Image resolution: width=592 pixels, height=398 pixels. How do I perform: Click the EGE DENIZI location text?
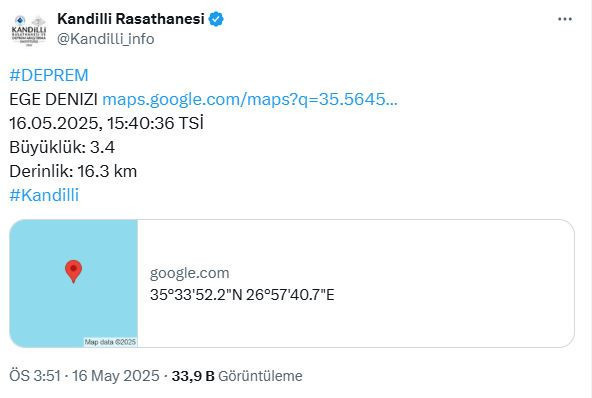53,99
